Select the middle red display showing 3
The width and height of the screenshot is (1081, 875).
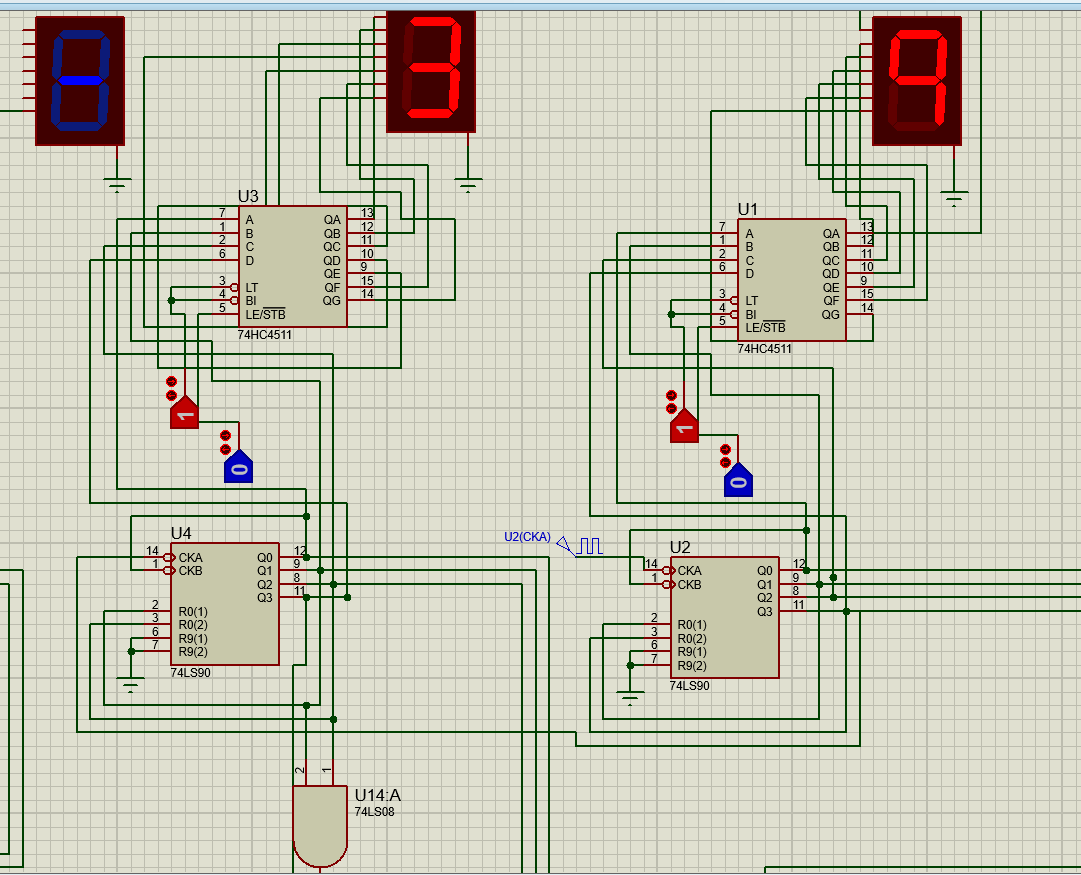click(432, 72)
